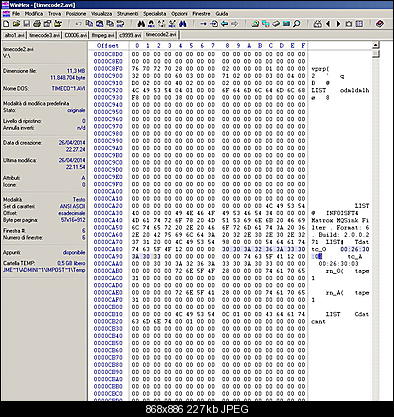Image resolution: width=394 pixels, height=417 pixels.
Task: Switch to the C0006.avi tab
Action: tap(76, 35)
